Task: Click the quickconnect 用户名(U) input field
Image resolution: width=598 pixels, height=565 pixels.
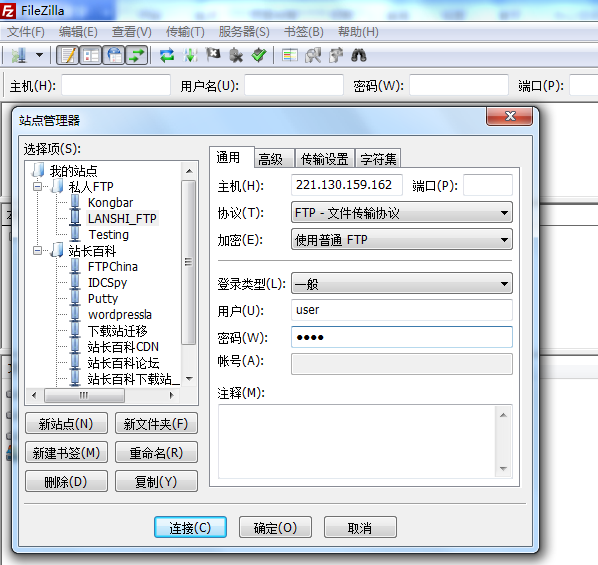Action: pos(294,85)
